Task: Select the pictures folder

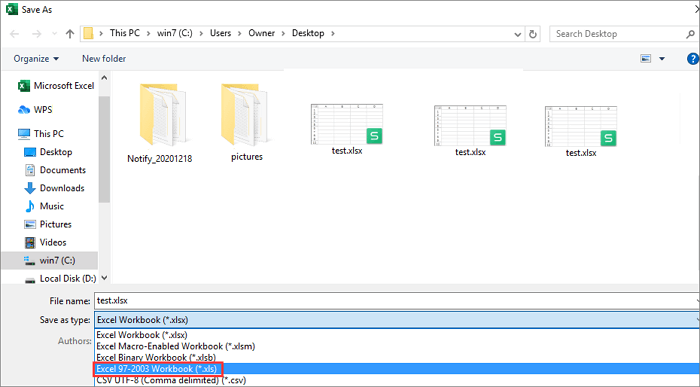Action: [246, 122]
